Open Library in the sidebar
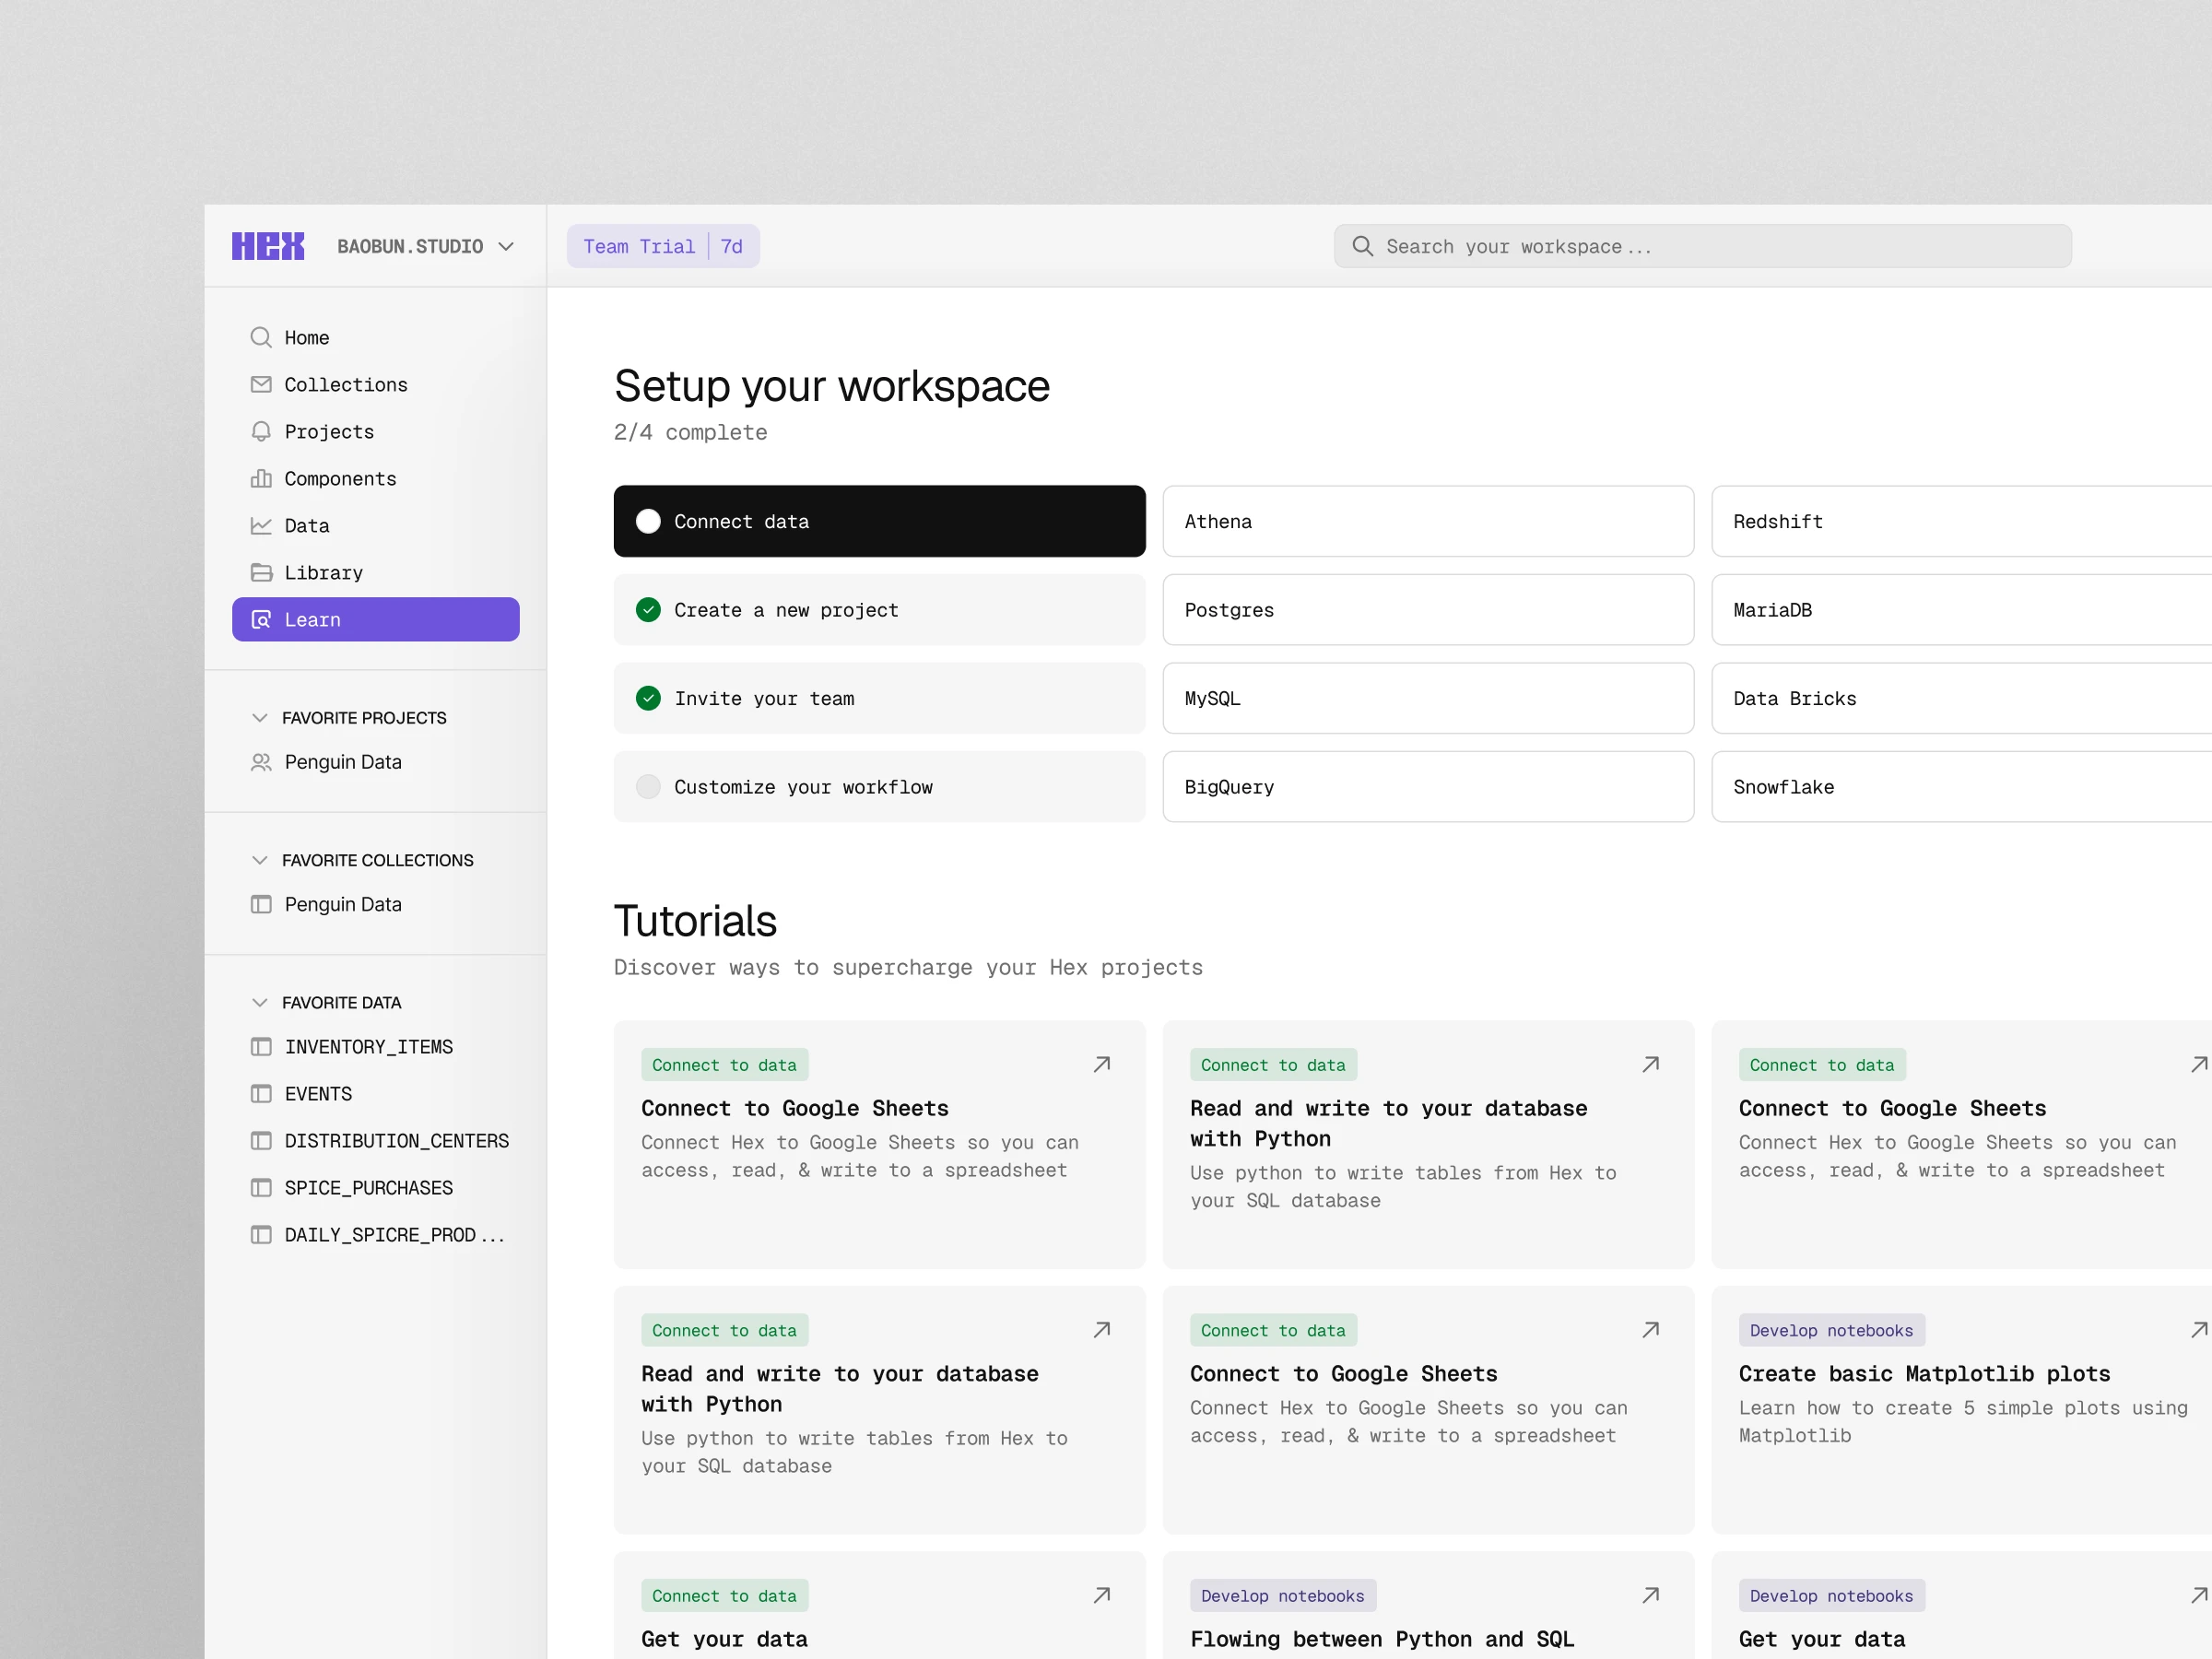 click(376, 572)
